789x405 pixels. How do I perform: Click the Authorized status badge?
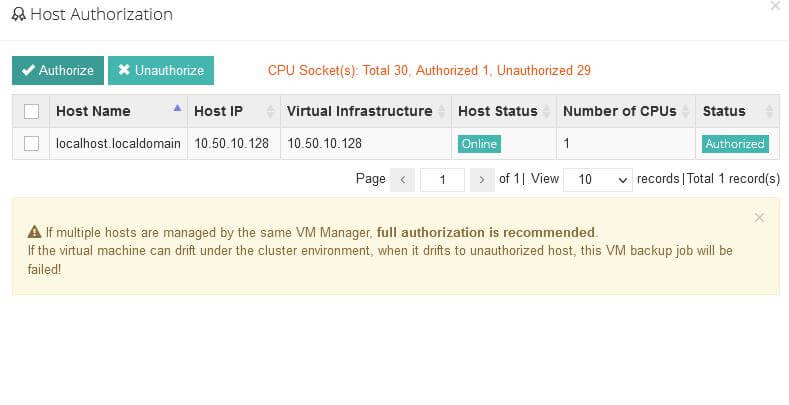[x=735, y=144]
